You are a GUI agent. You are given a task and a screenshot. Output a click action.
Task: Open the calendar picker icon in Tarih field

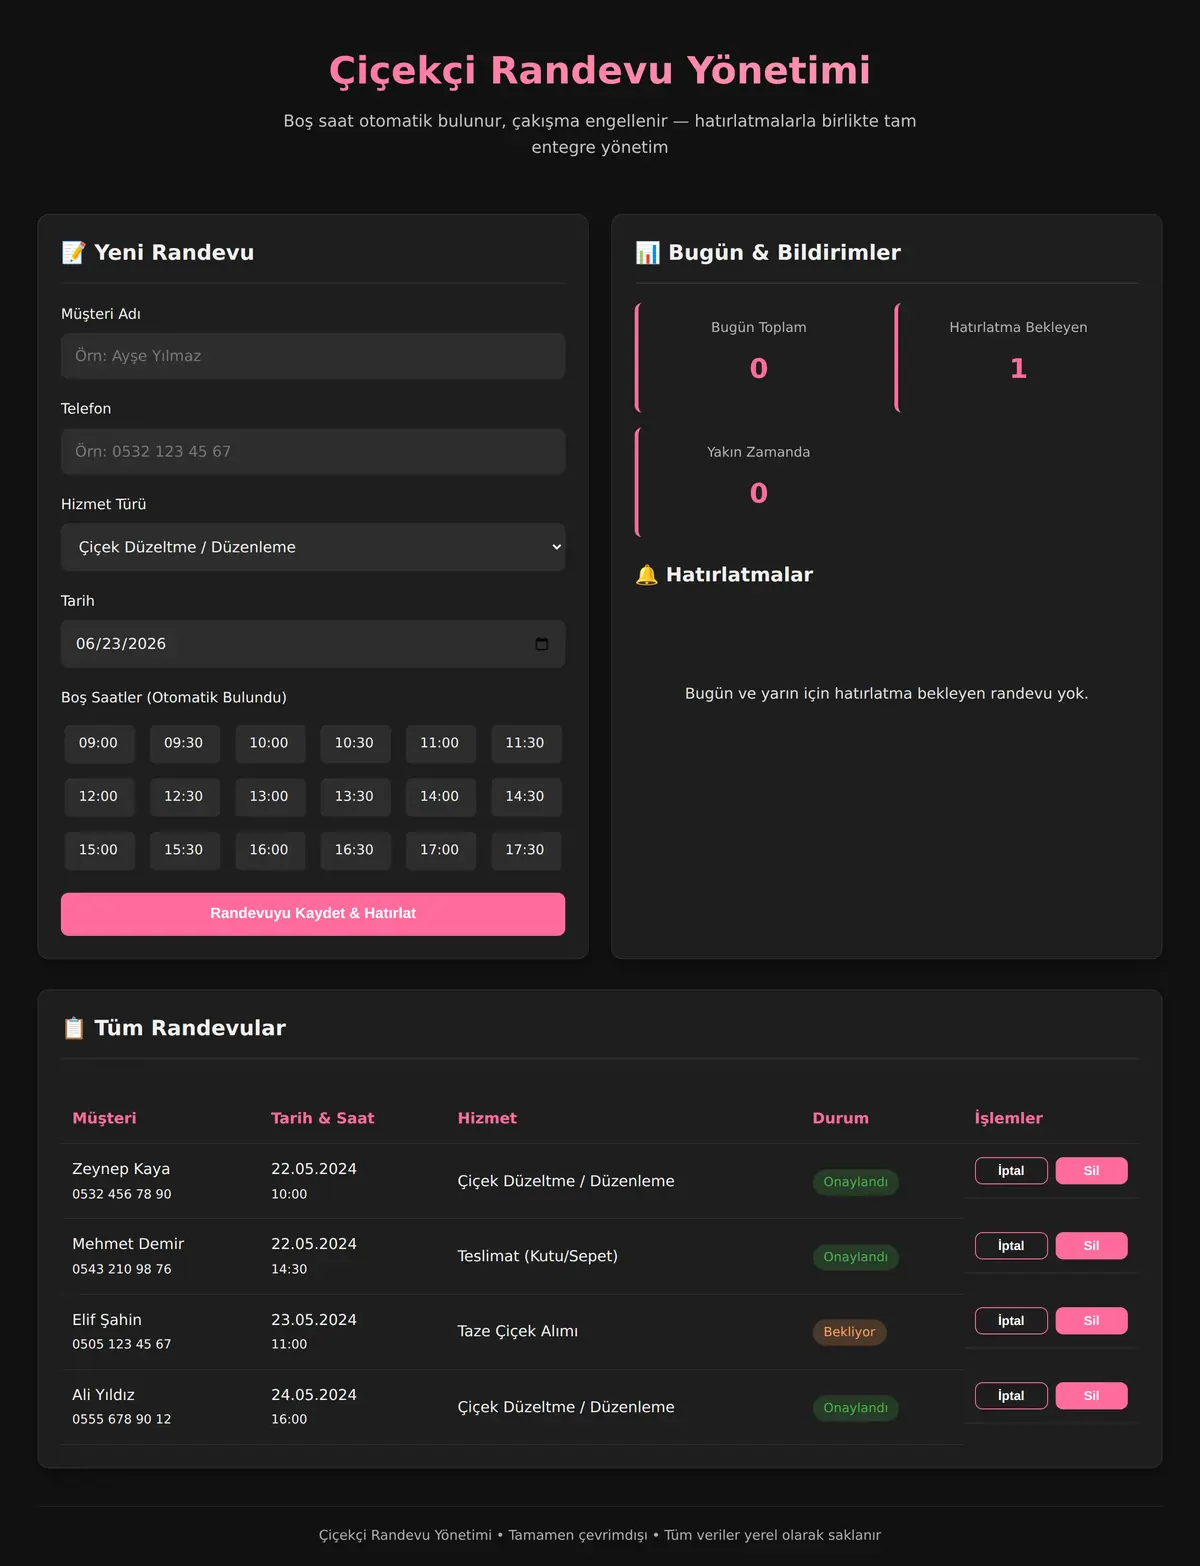pos(542,644)
